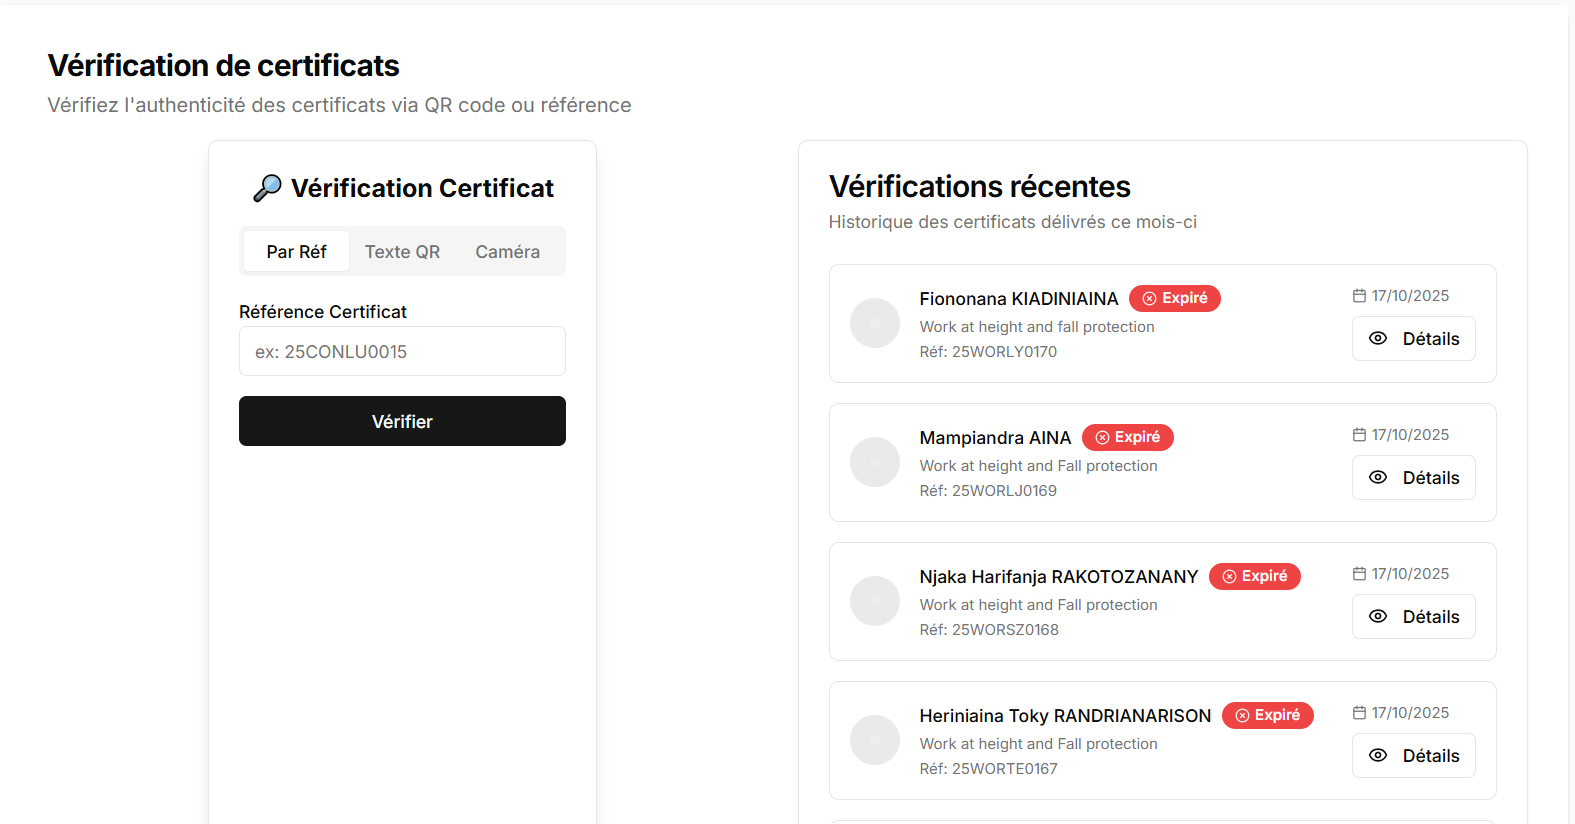Viewport: 1575px width, 824px height.
Task: Click the name Heriniaina Toky RANDRIANARISON
Action: 1065,716
